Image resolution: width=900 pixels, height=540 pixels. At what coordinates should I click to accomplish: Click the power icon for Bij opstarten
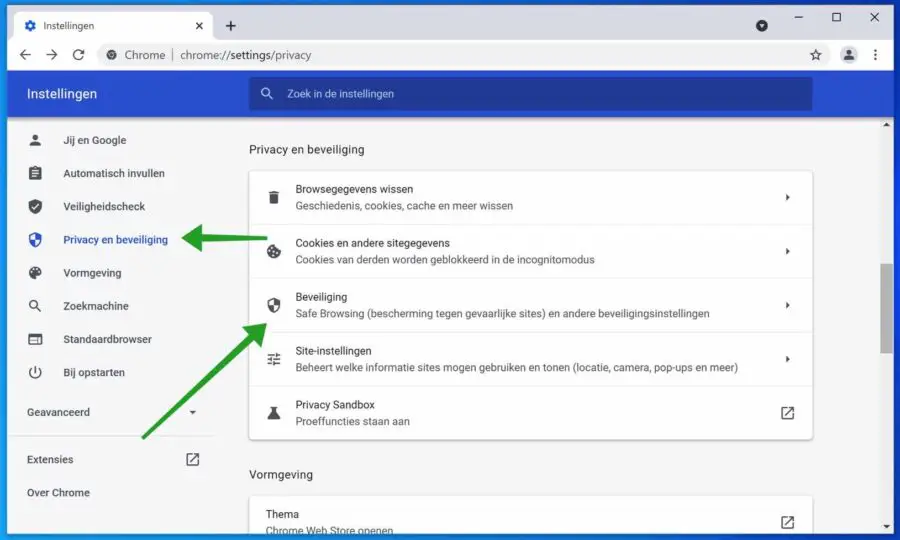[x=35, y=372]
